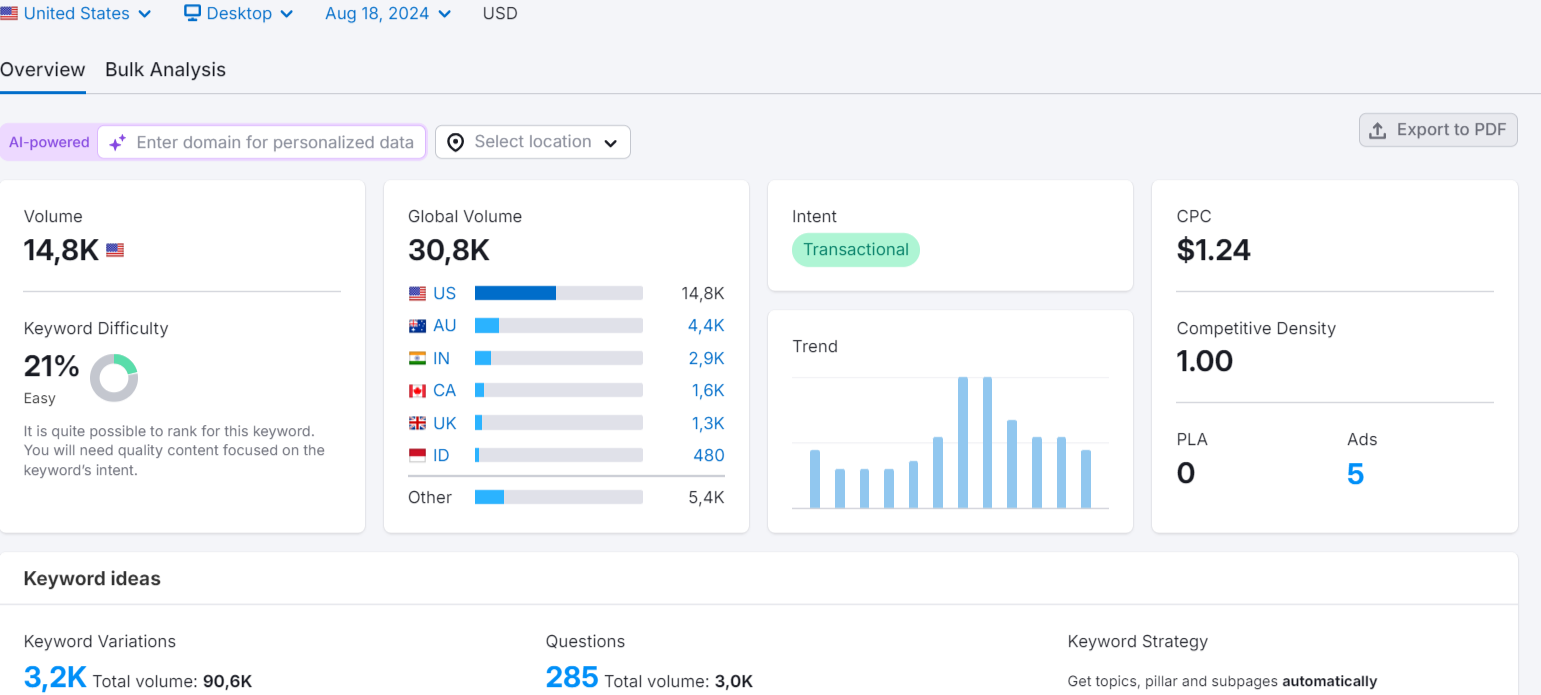Click the Australia flag icon
The width and height of the screenshot is (1541, 695).
(x=417, y=326)
